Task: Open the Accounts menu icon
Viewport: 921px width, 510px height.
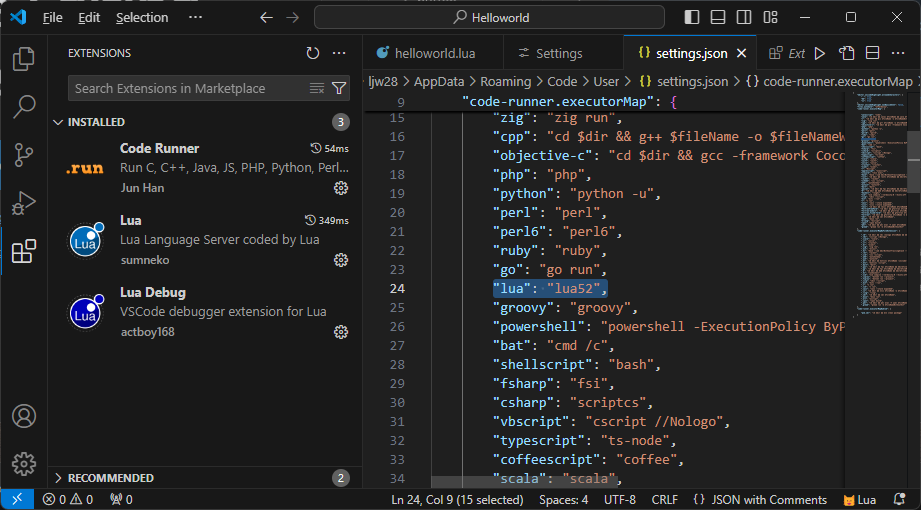Action: pos(24,416)
